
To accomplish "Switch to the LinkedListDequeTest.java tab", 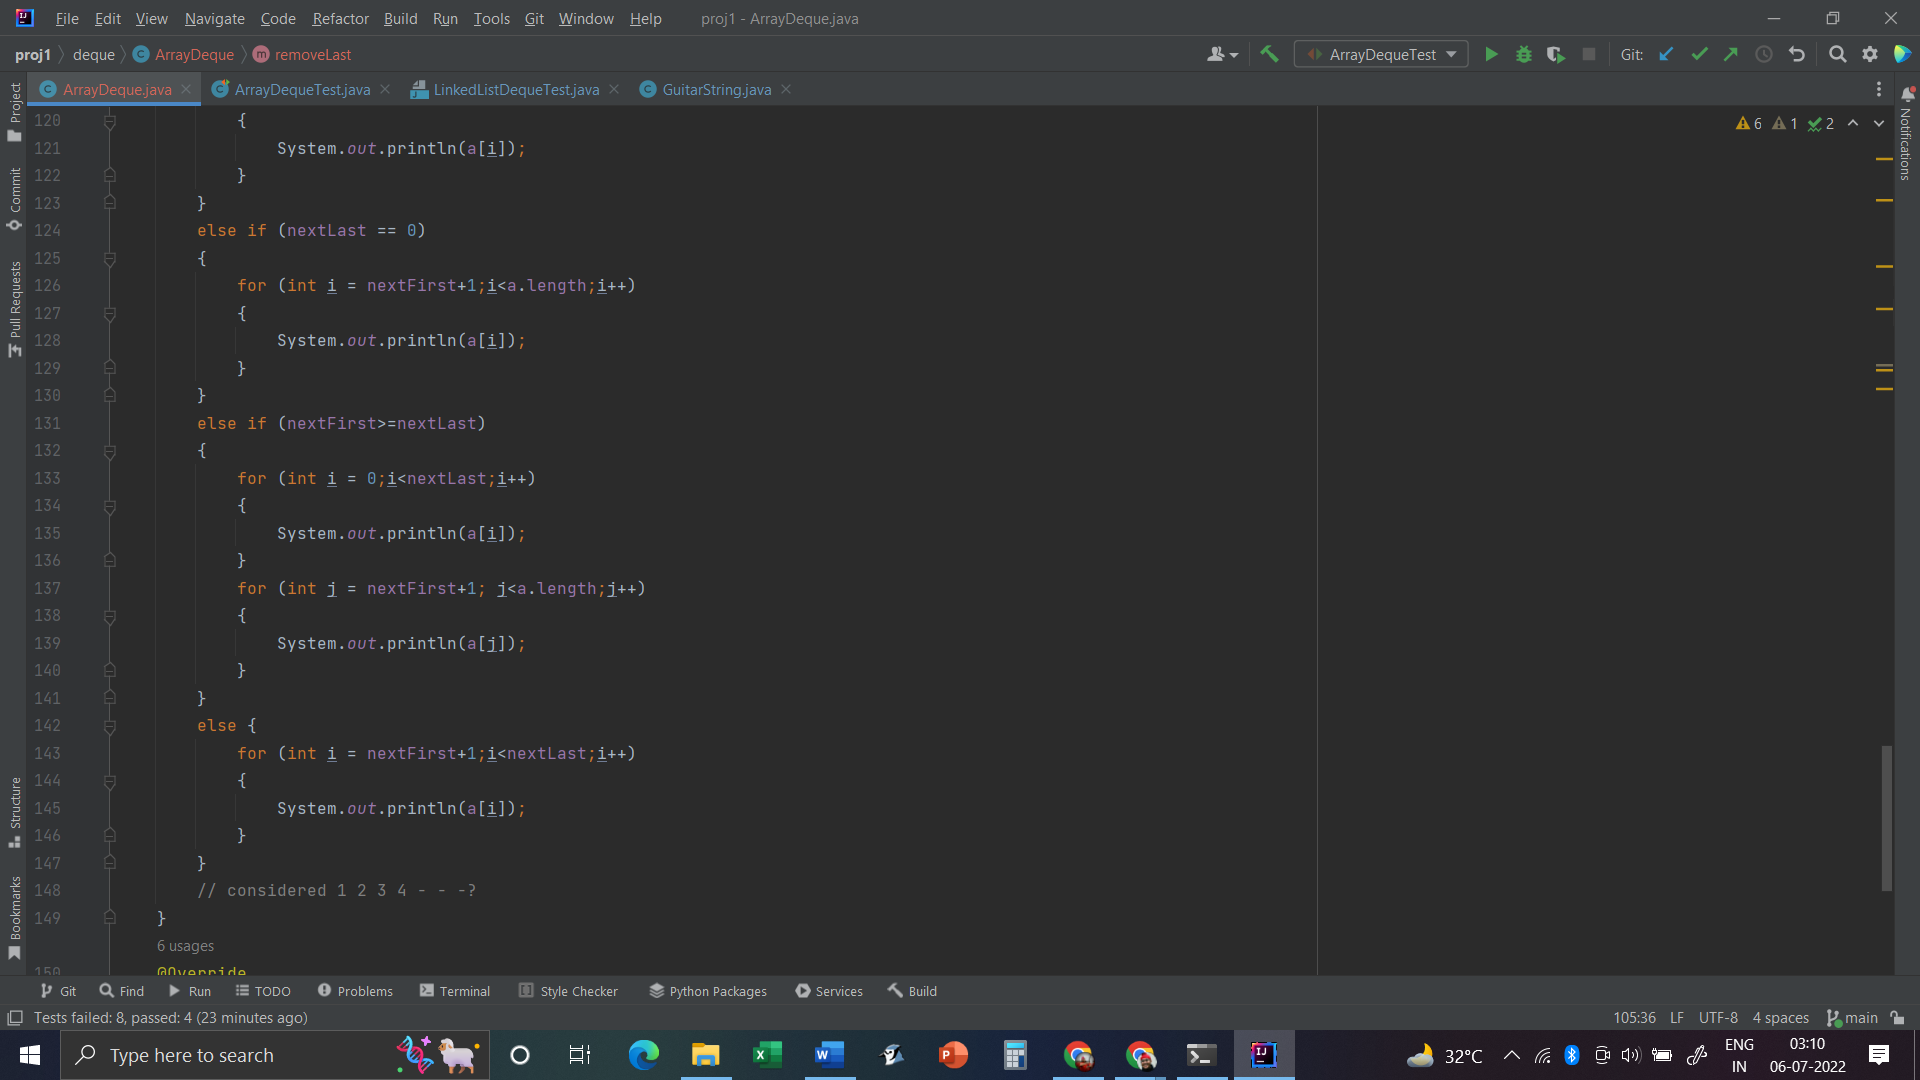I will [516, 90].
